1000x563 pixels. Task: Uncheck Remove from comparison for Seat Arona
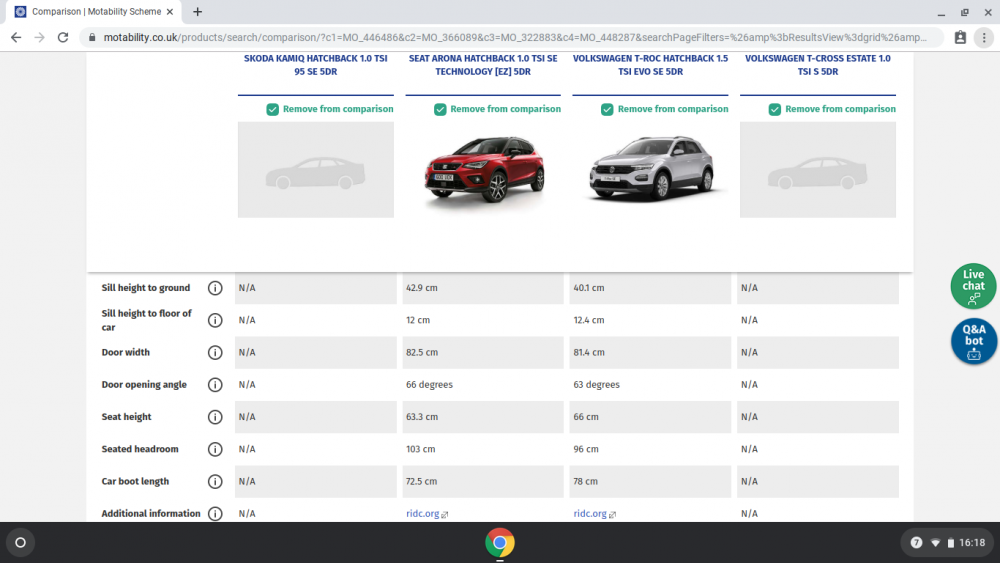440,109
